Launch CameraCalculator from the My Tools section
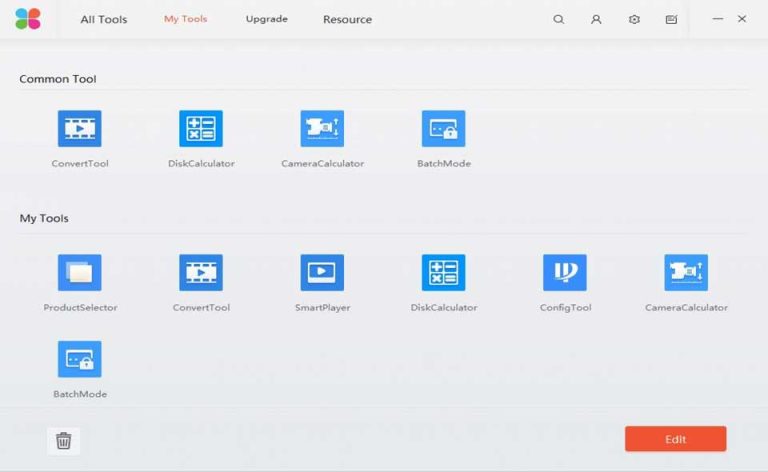 pyautogui.click(x=686, y=273)
